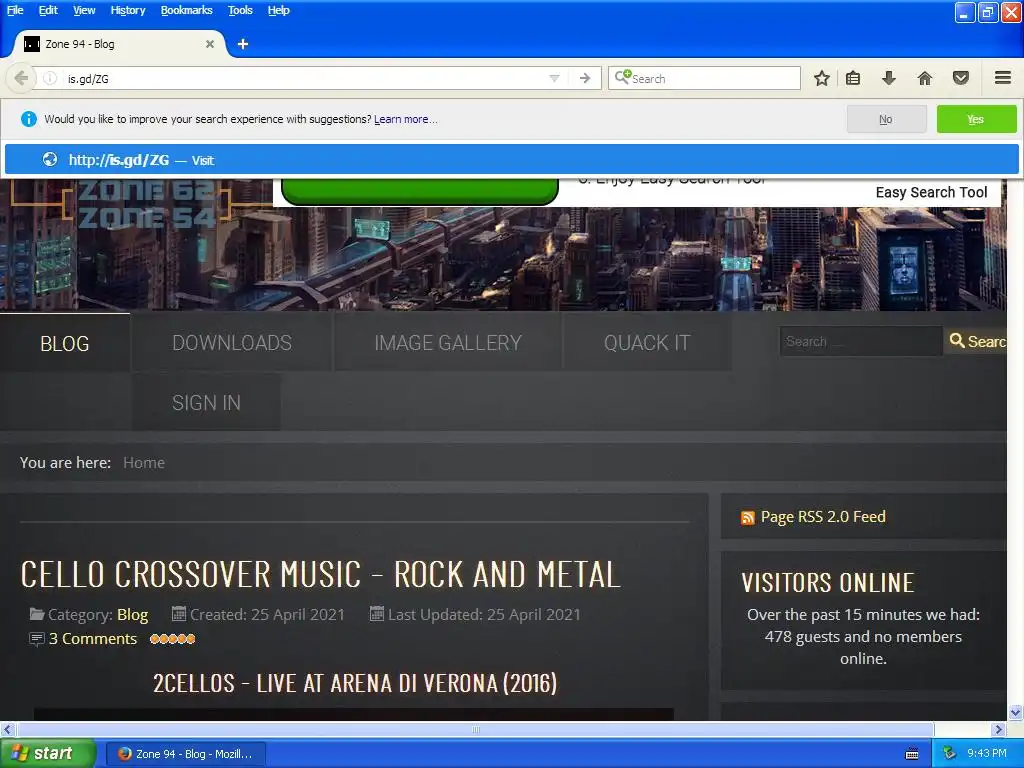Bookmark this page with star icon
1024x768 pixels.
[x=822, y=78]
